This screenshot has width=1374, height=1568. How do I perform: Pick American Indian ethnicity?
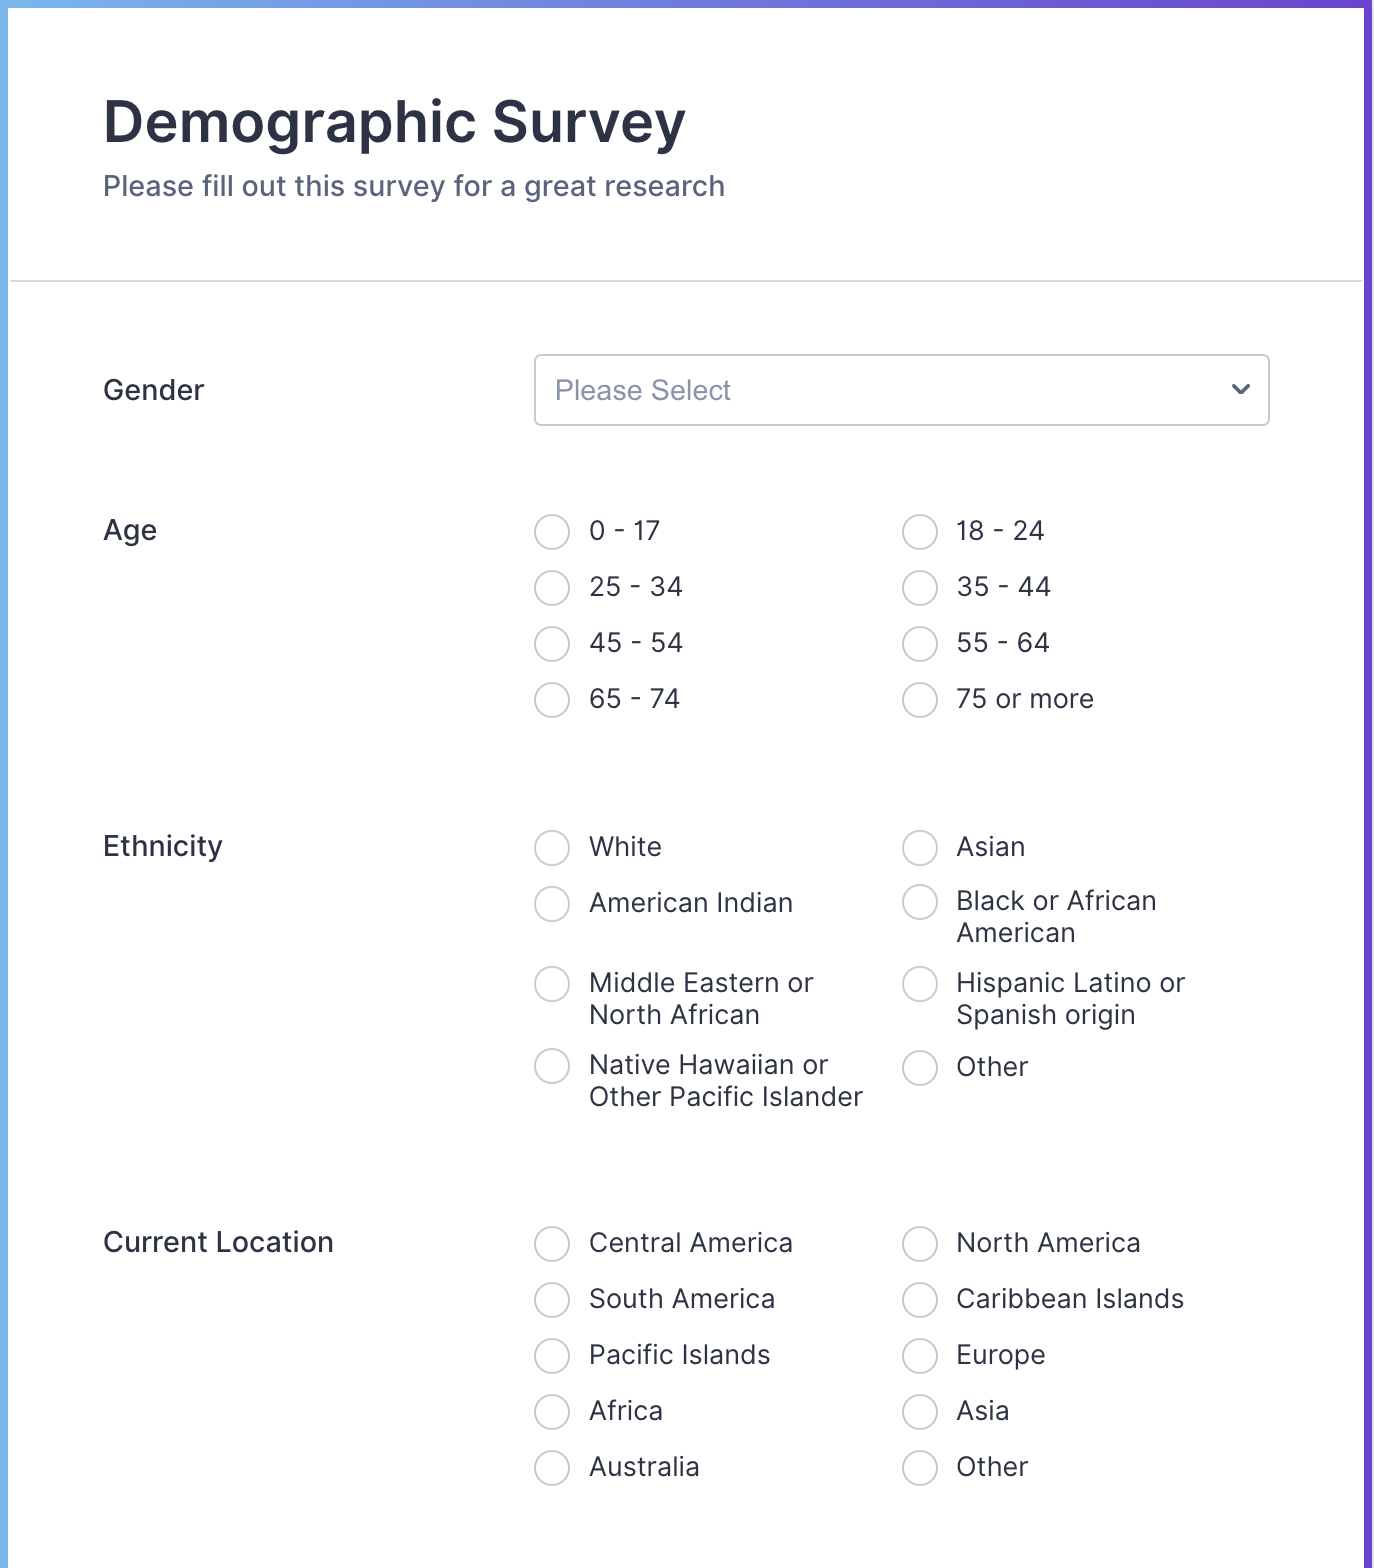[x=552, y=904]
